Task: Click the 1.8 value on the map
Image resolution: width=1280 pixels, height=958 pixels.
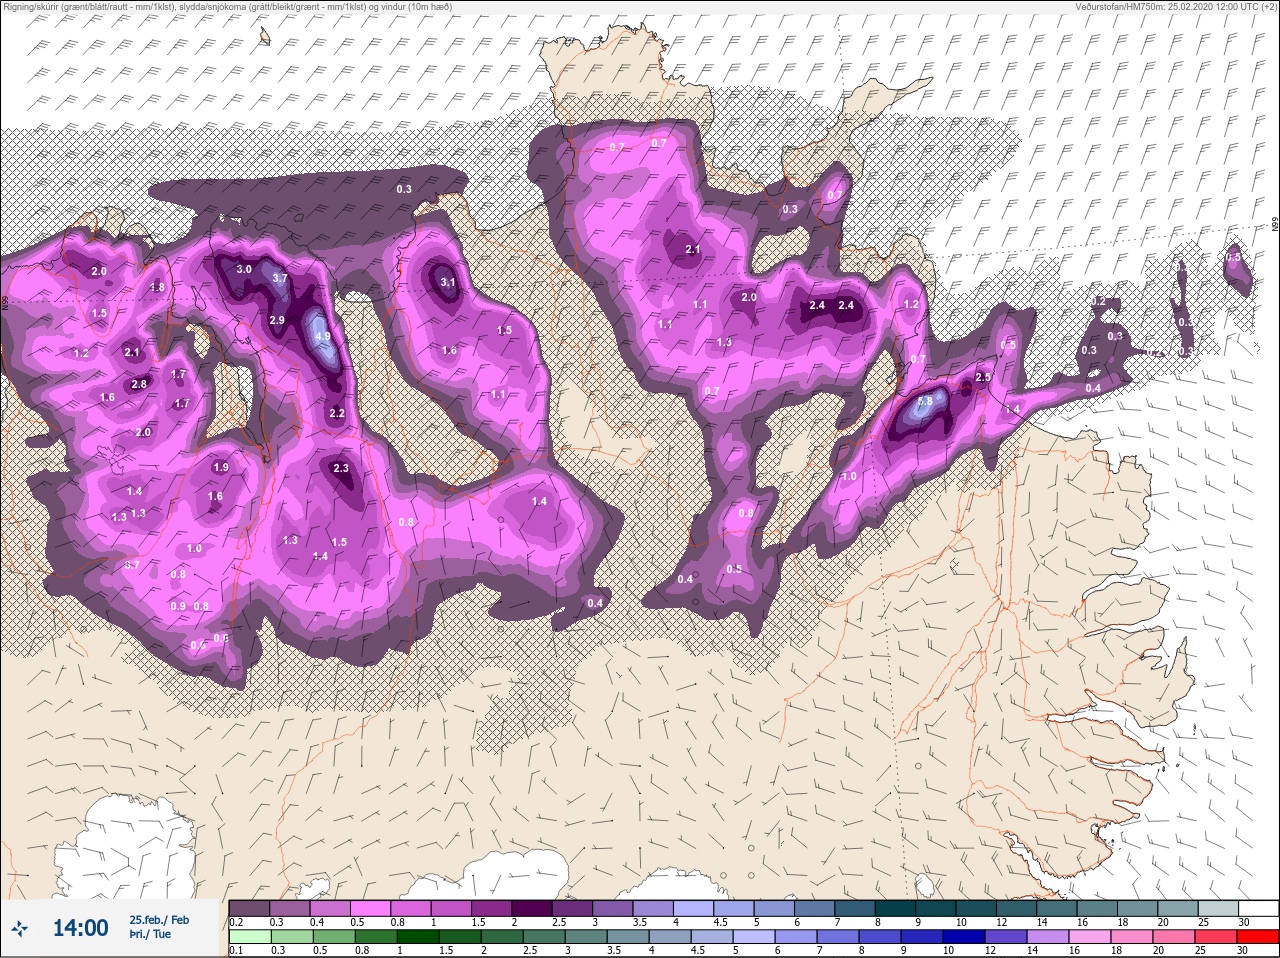Action: click(157, 287)
